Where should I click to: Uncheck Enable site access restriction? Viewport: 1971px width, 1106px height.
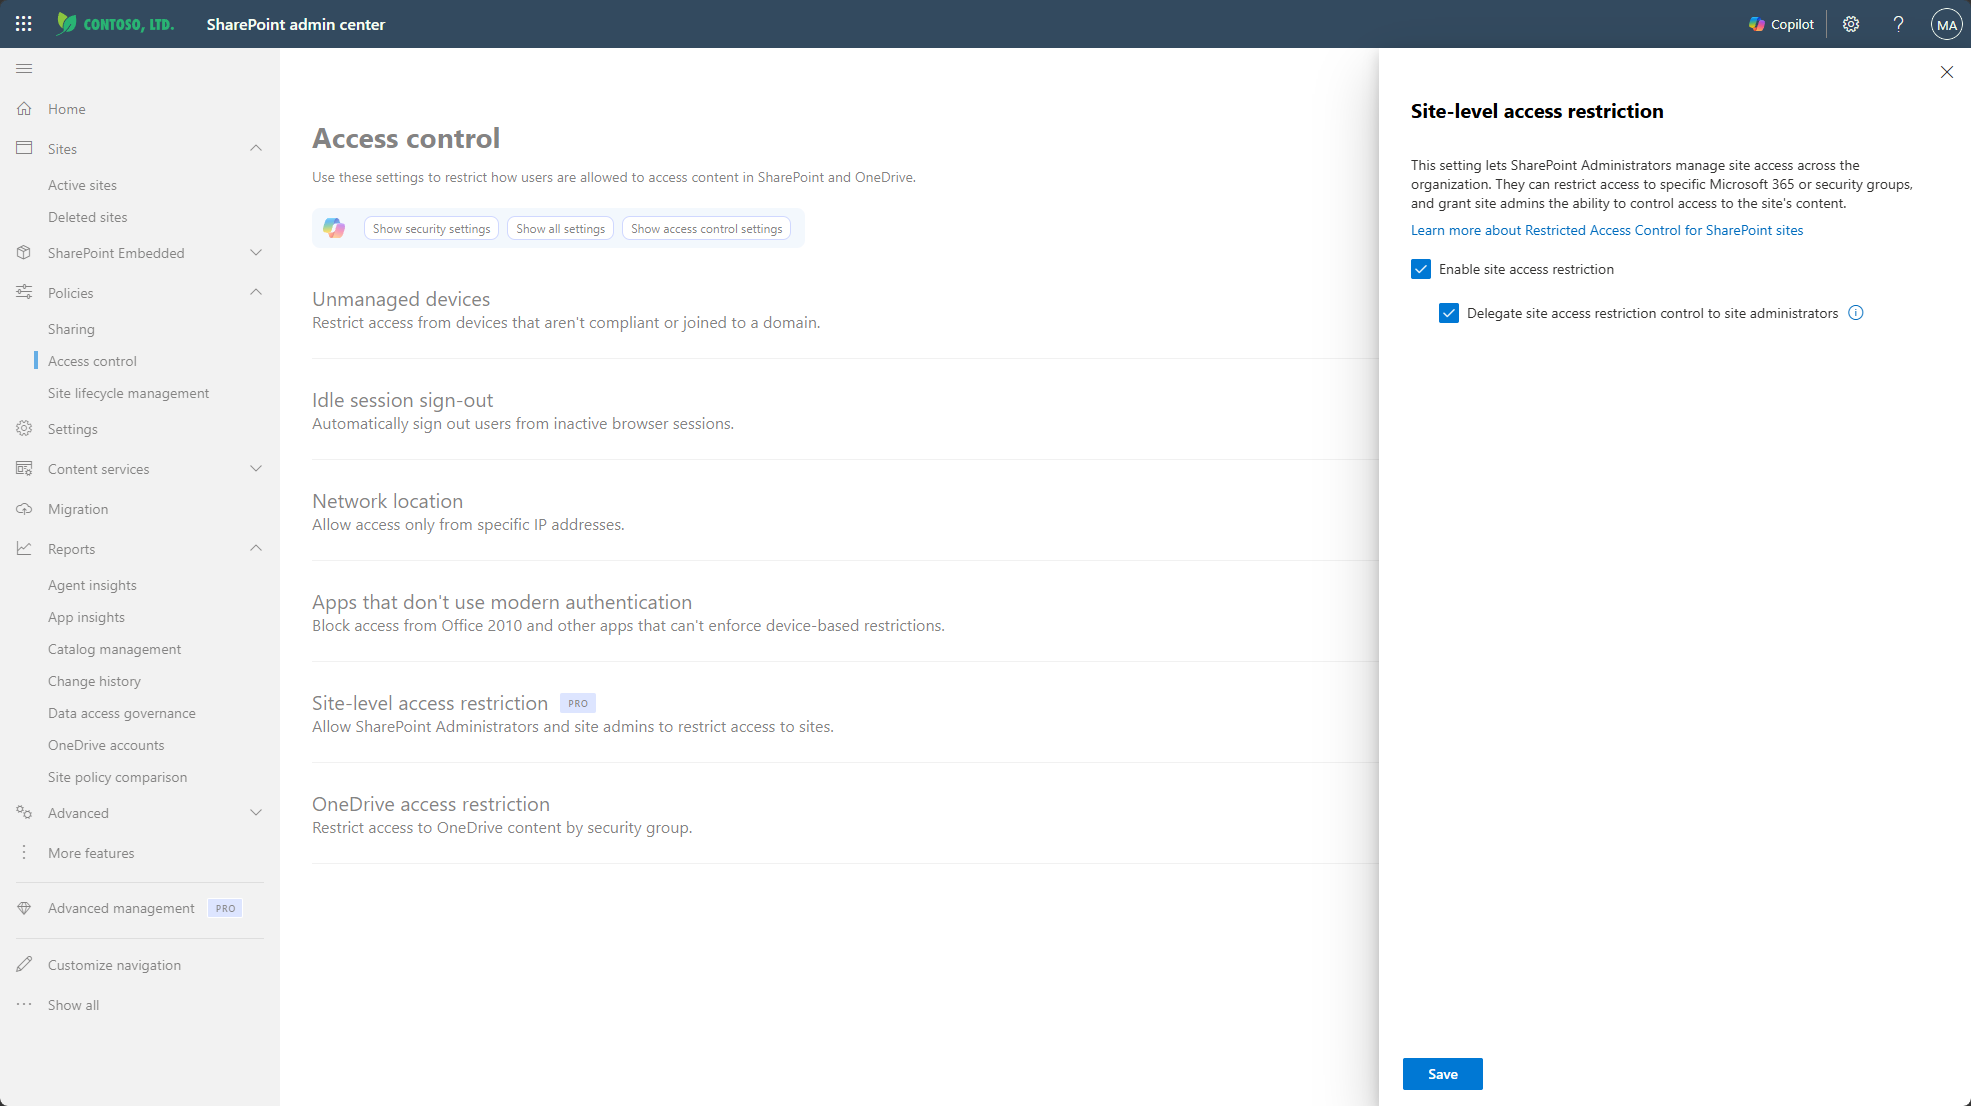pyautogui.click(x=1421, y=269)
